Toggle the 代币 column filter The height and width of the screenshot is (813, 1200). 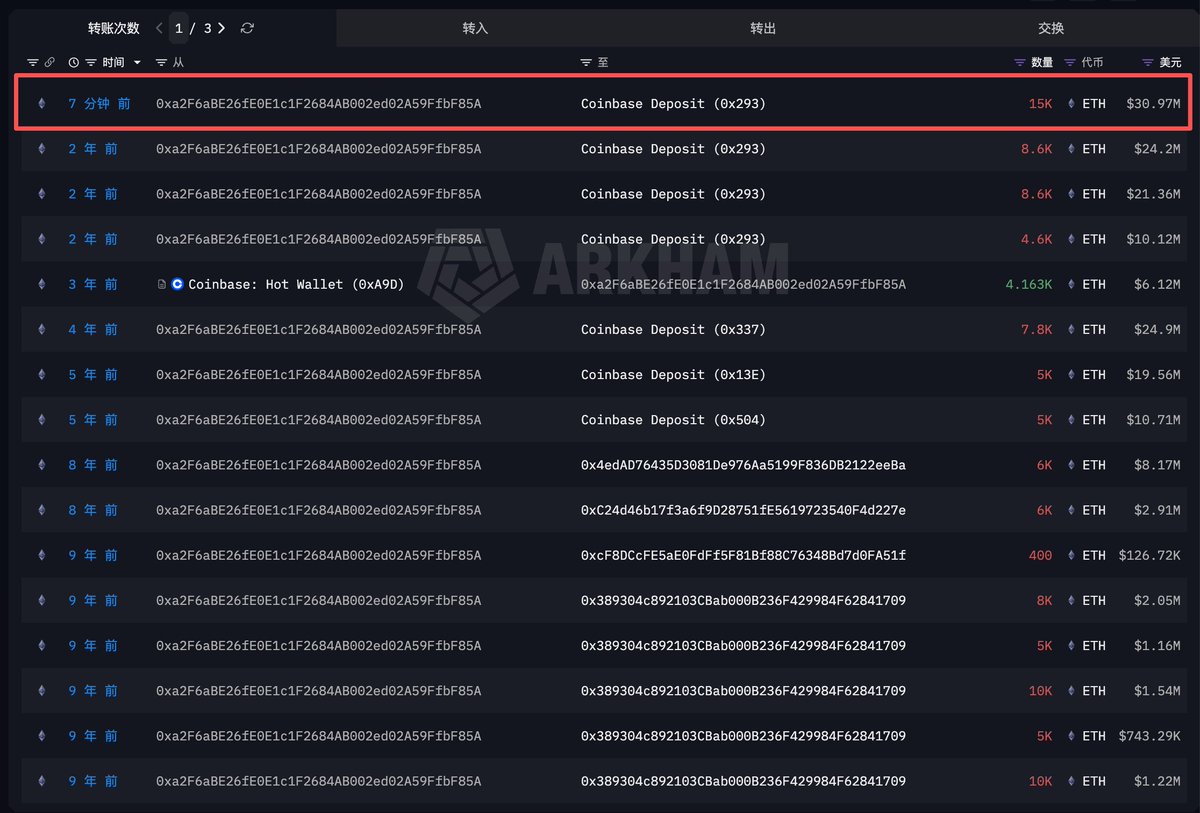coord(1069,62)
